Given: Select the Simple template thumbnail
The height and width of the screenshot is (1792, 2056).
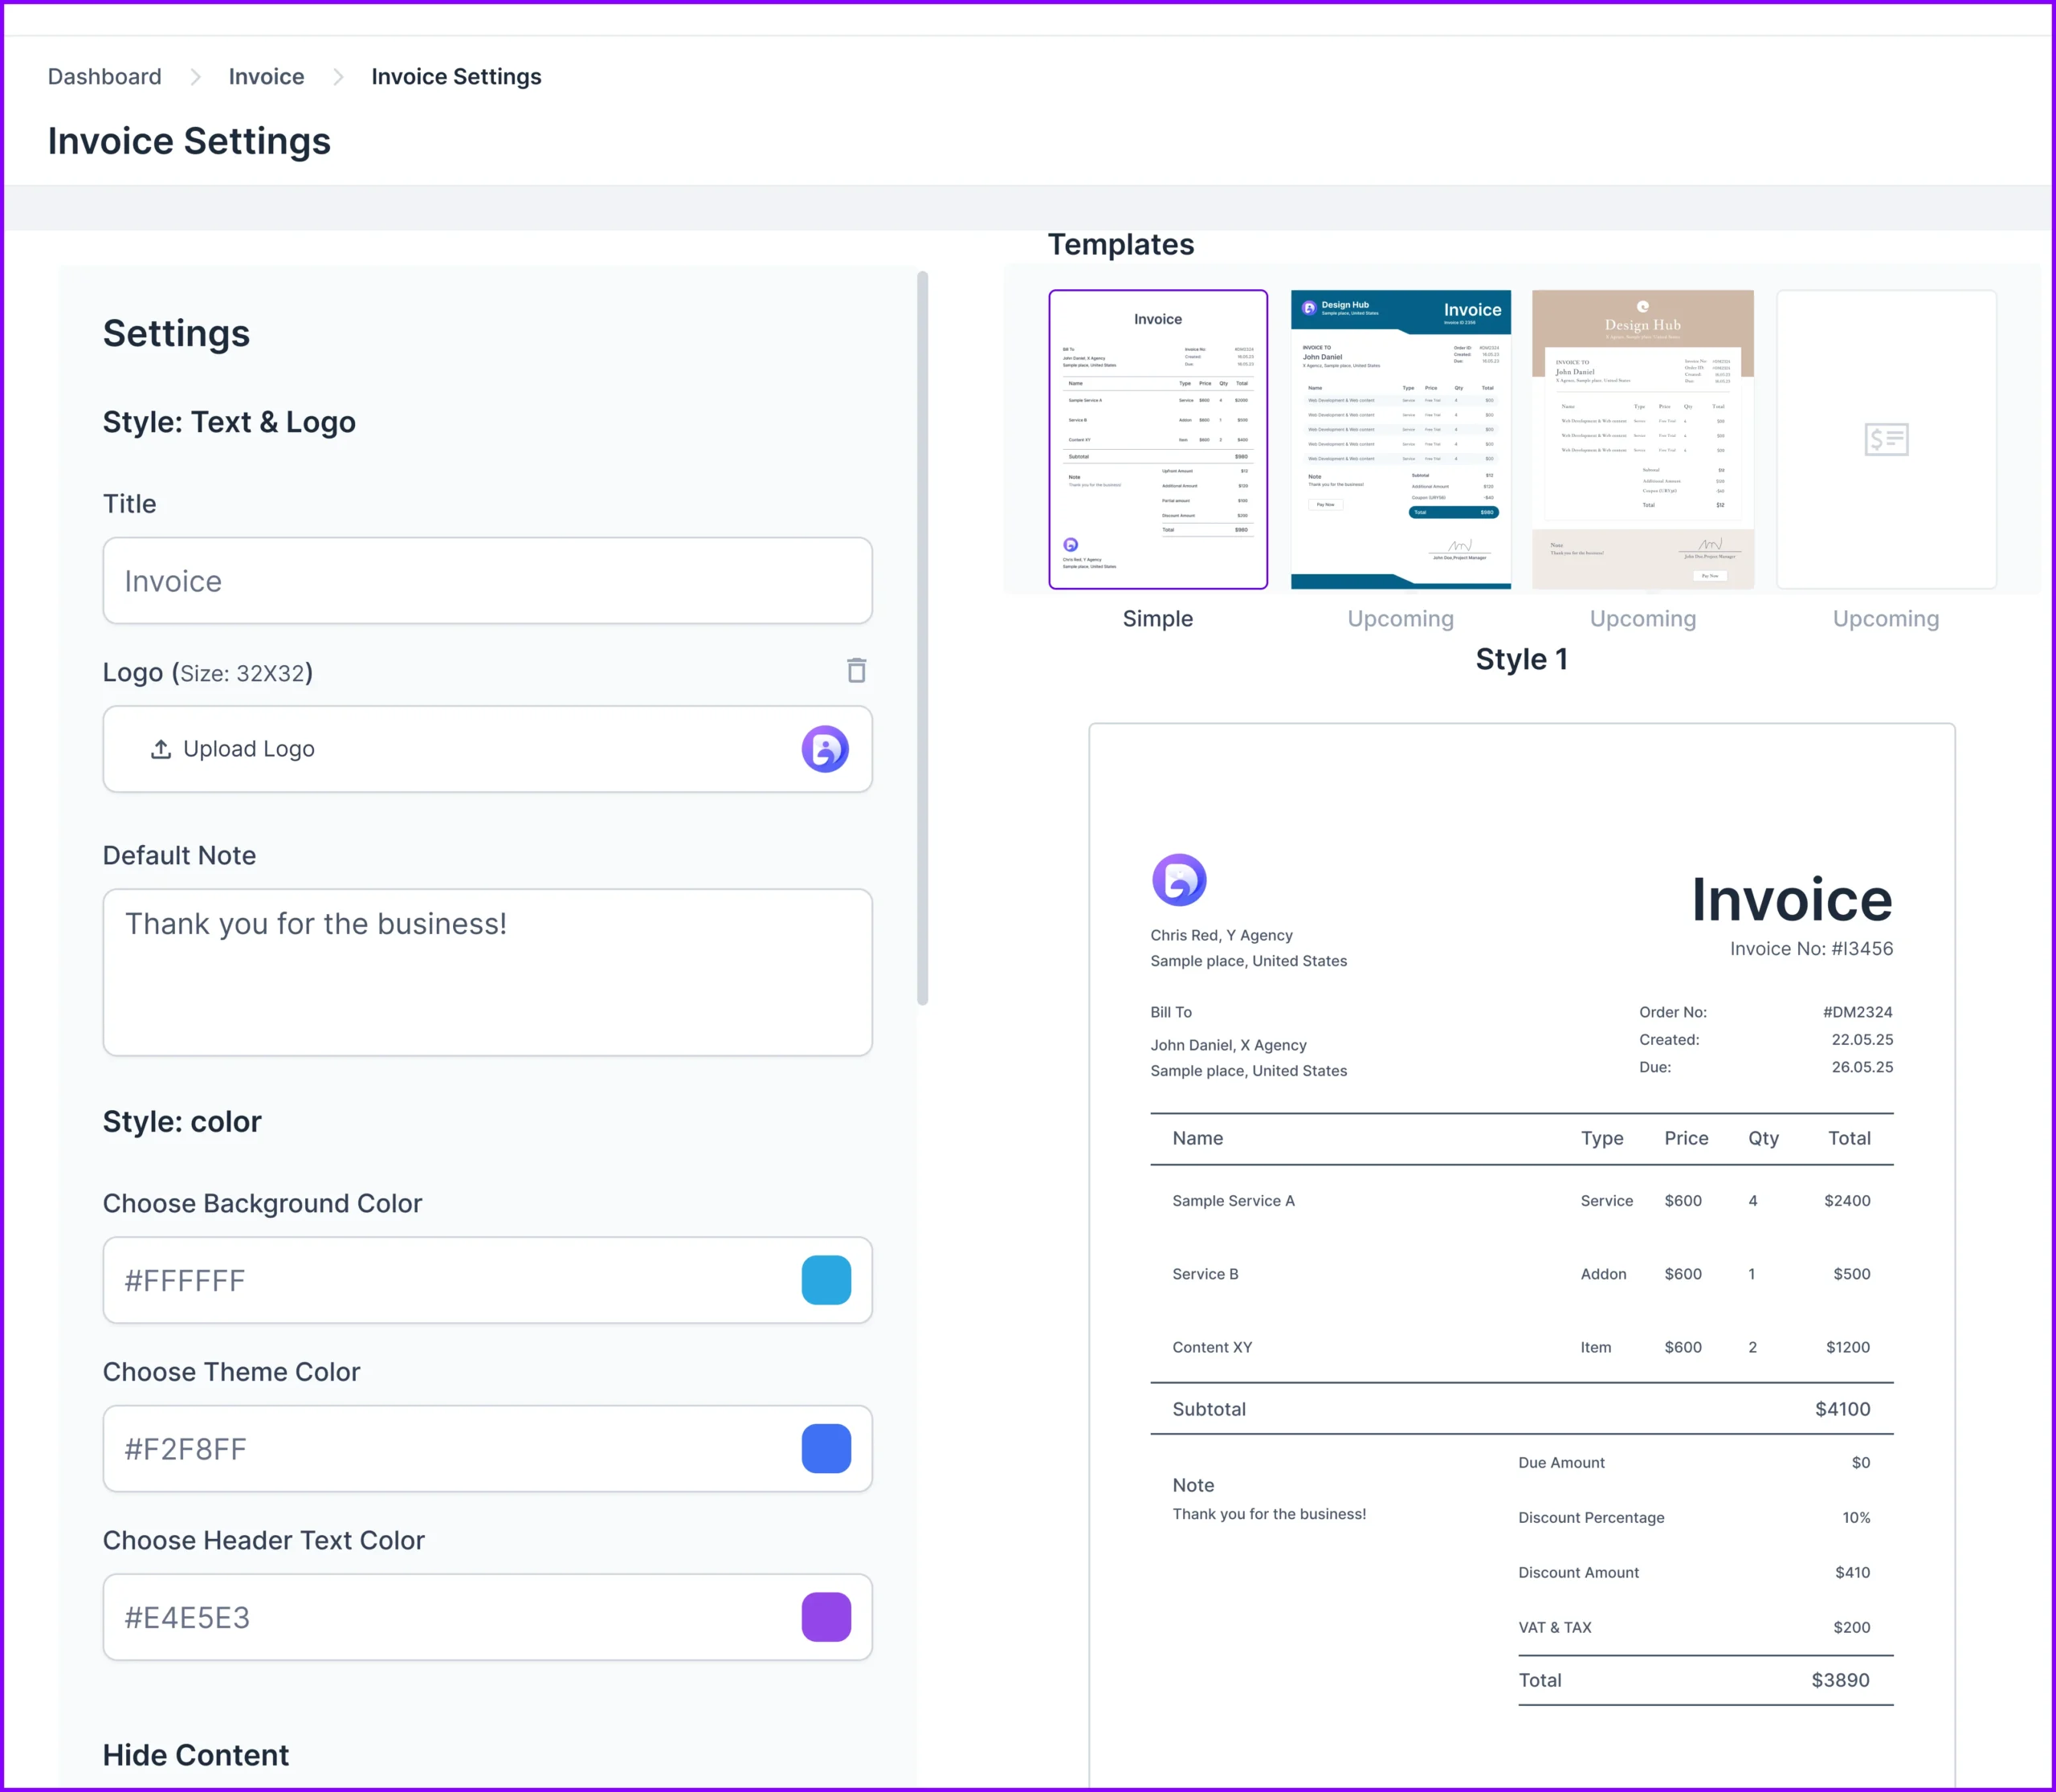Looking at the screenshot, I should [1157, 440].
